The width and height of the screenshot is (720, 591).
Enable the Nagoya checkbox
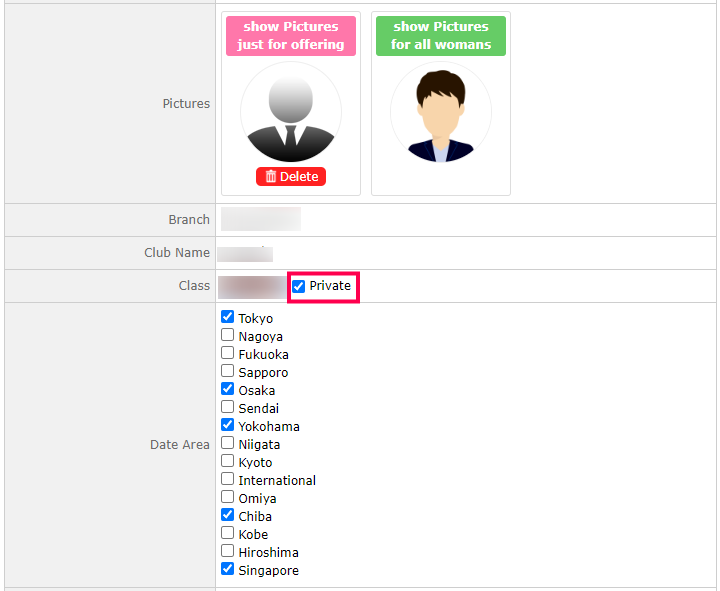tap(228, 335)
